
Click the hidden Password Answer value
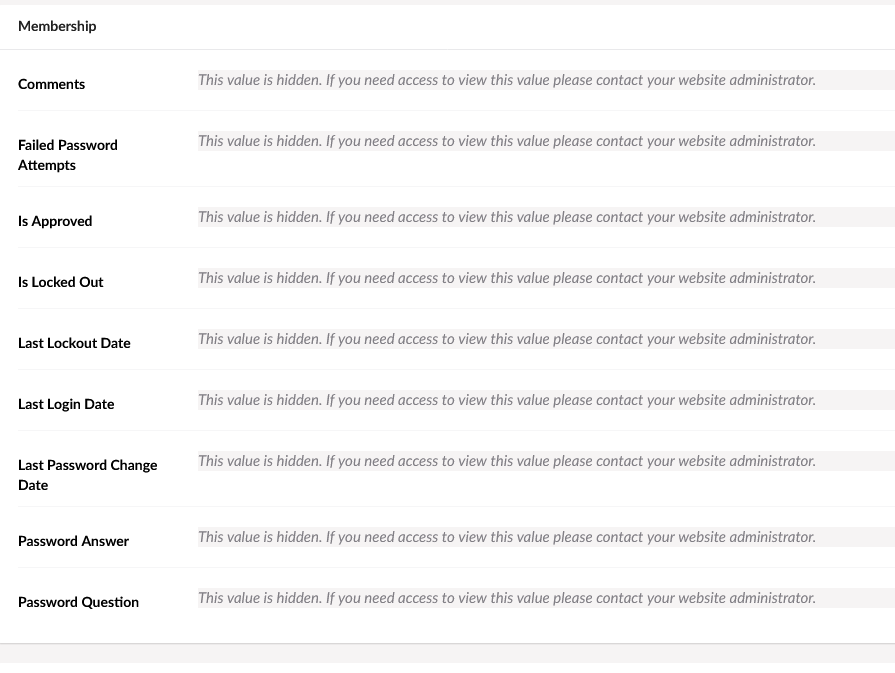[507, 537]
